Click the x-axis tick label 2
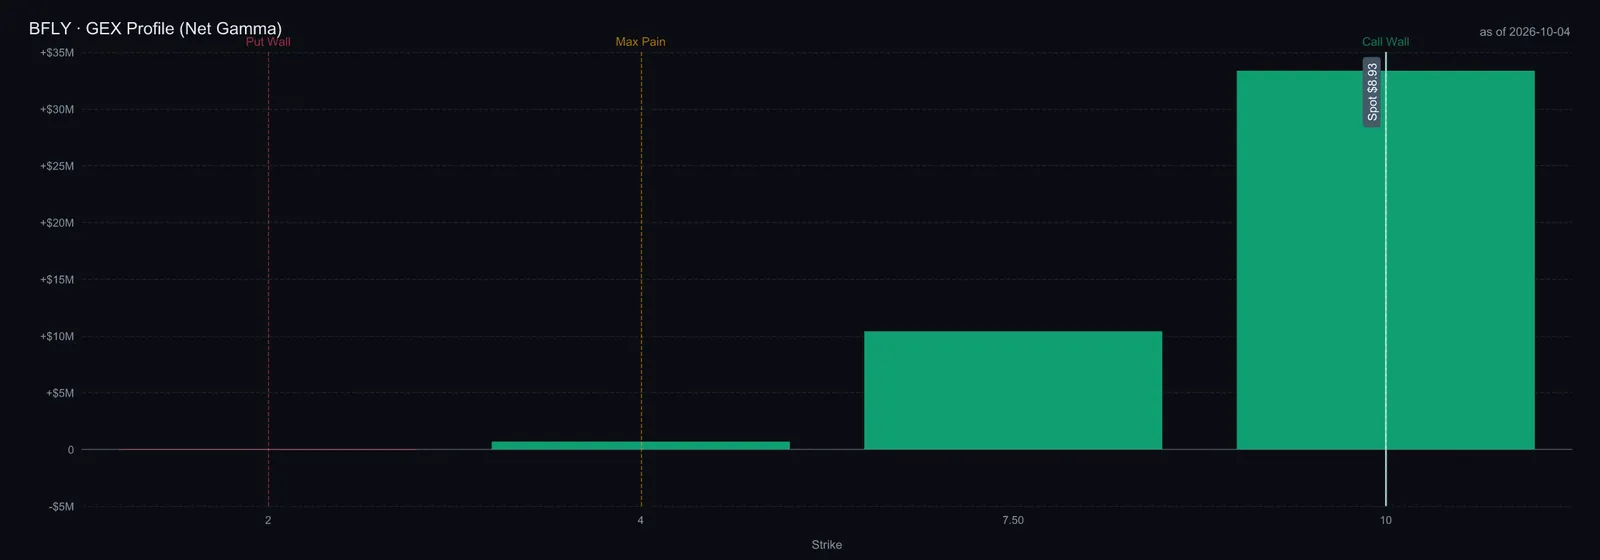The image size is (1600, 560). [268, 520]
